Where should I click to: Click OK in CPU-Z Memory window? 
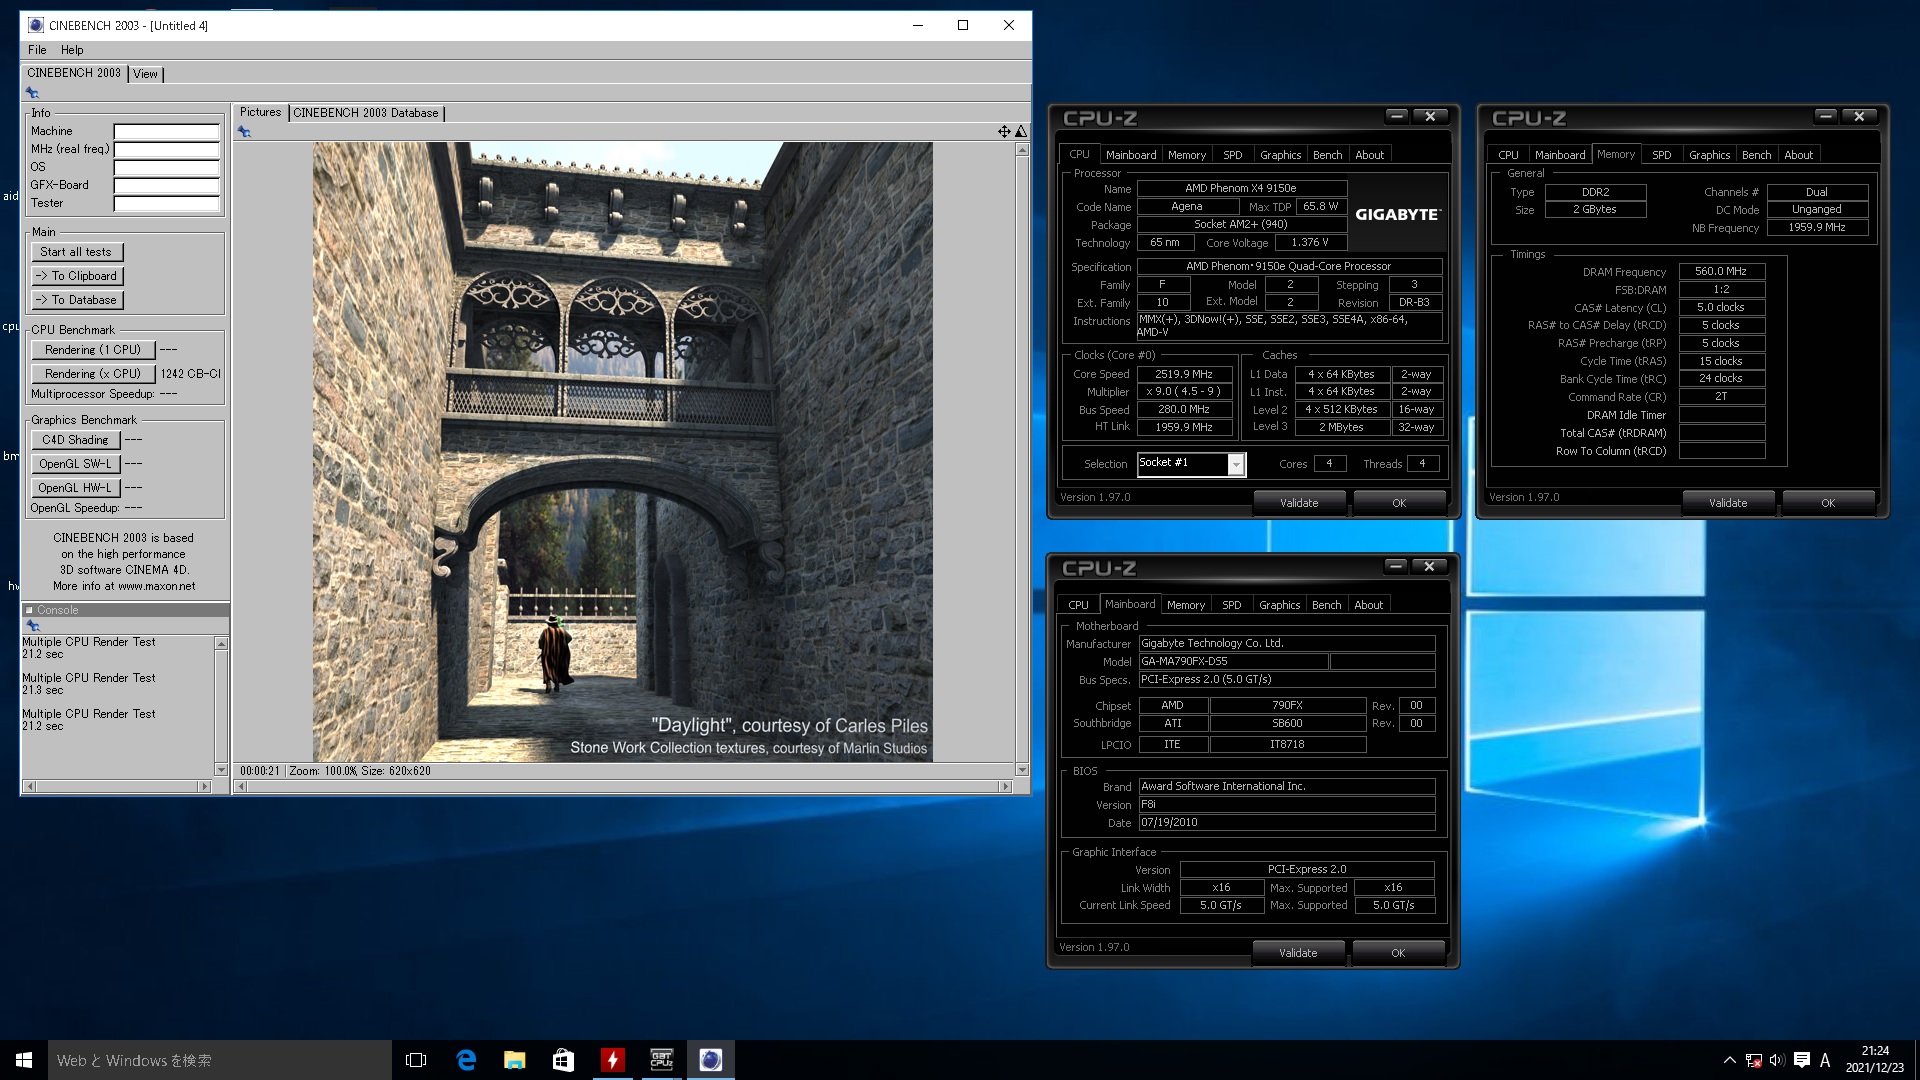1828,503
